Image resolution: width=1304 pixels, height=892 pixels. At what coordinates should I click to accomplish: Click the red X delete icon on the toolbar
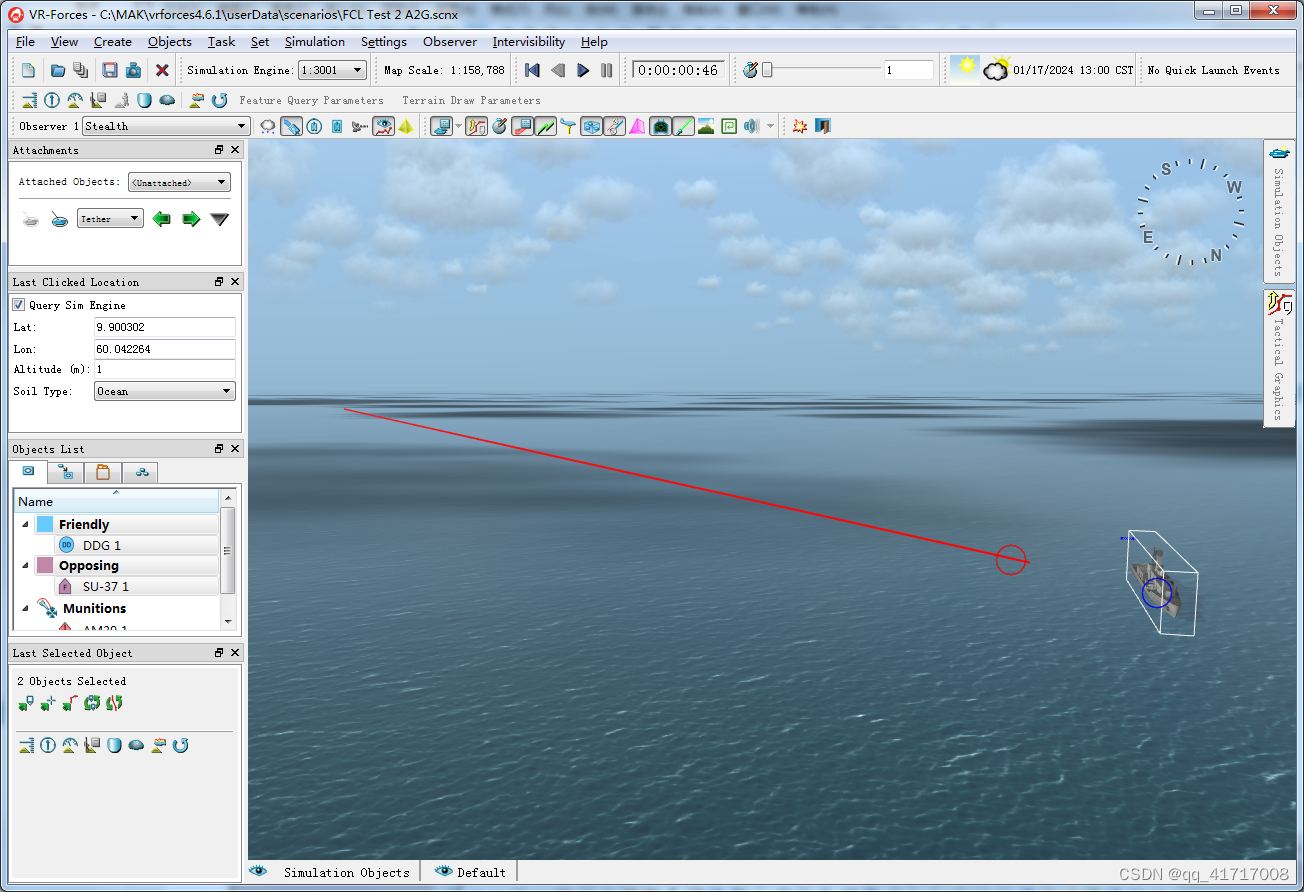tap(162, 70)
